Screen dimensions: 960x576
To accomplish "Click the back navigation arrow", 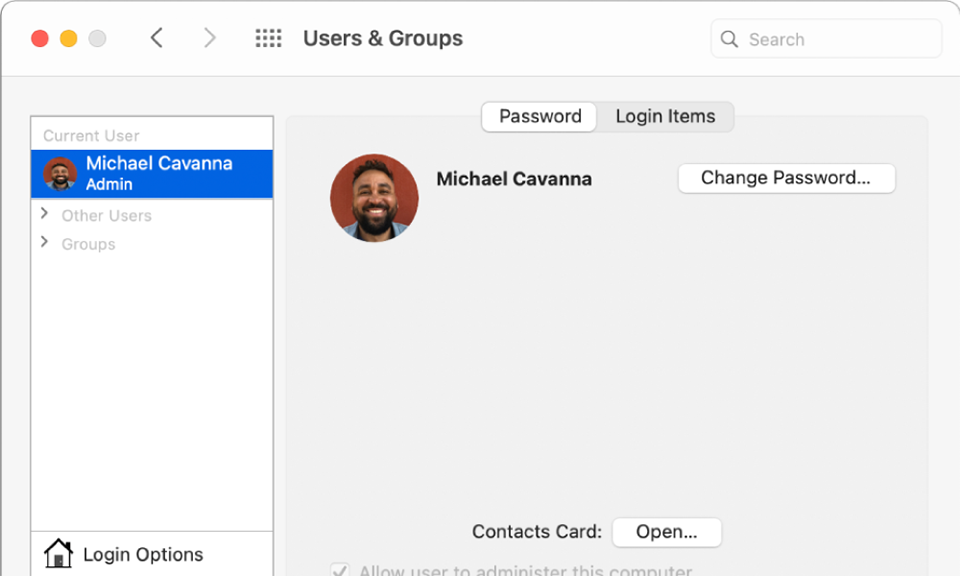I will pyautogui.click(x=157, y=38).
